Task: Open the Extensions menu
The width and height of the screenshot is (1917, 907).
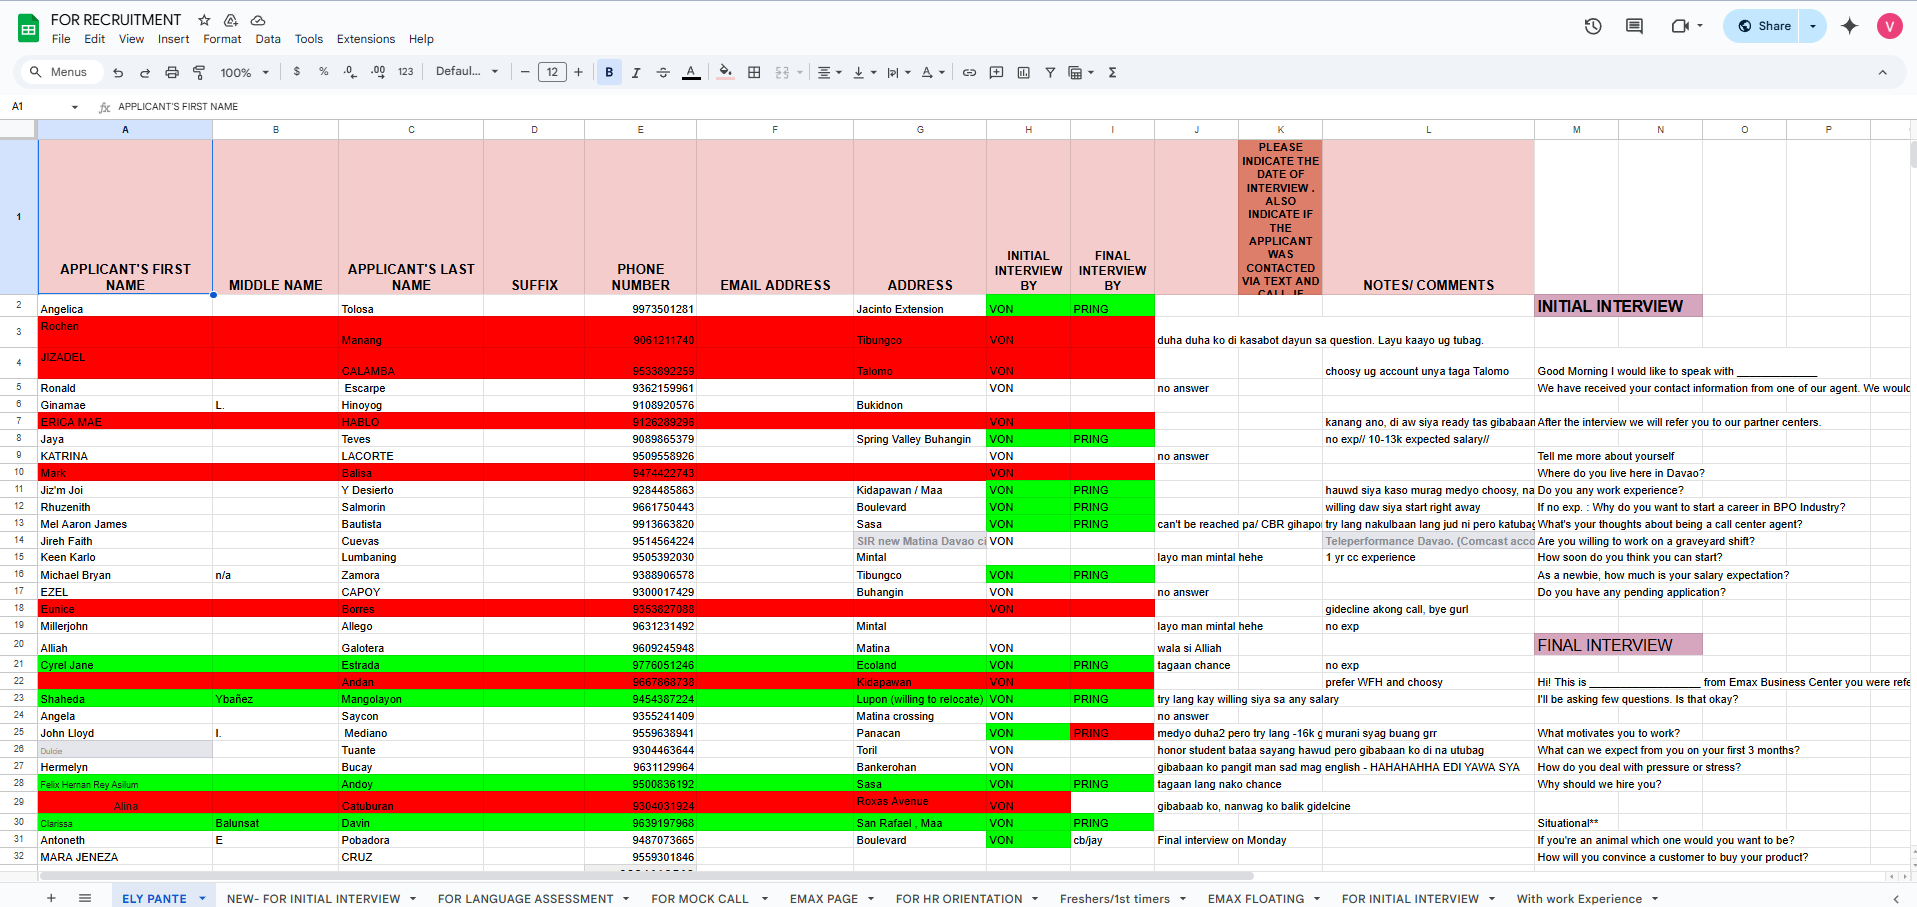Action: tap(366, 39)
